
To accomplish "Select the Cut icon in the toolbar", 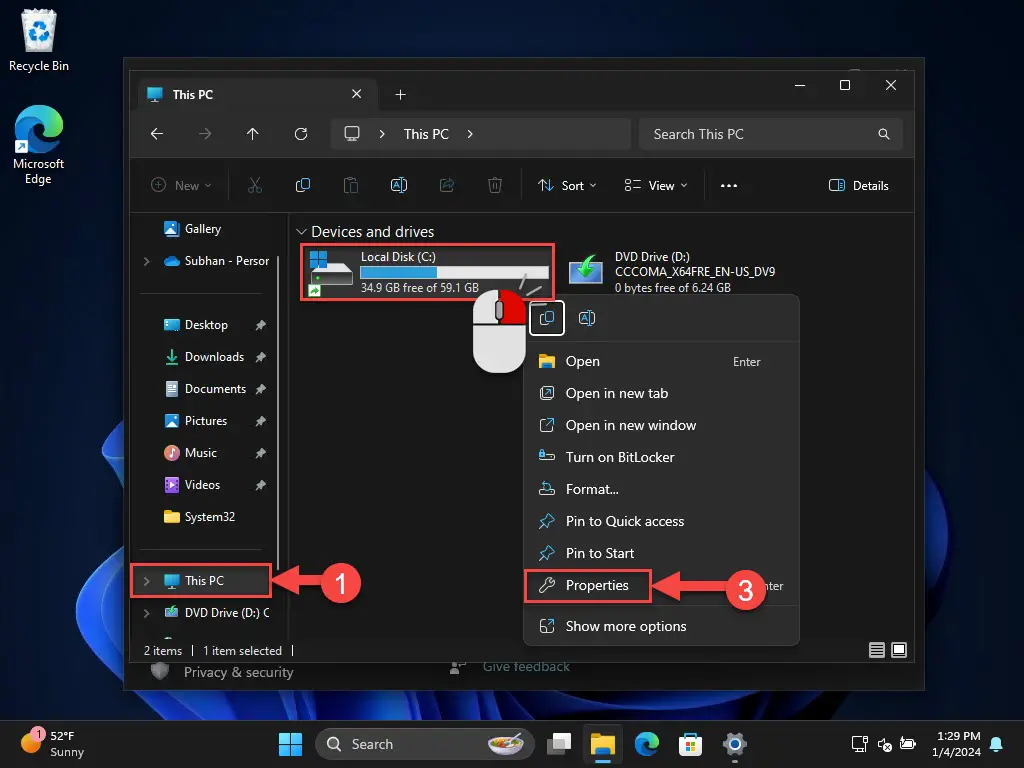I will [255, 185].
